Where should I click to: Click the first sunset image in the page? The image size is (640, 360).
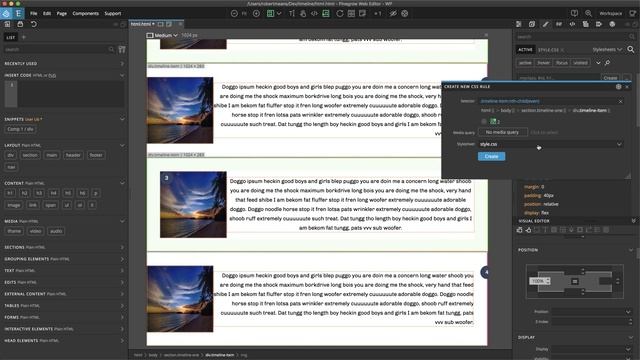[180, 110]
